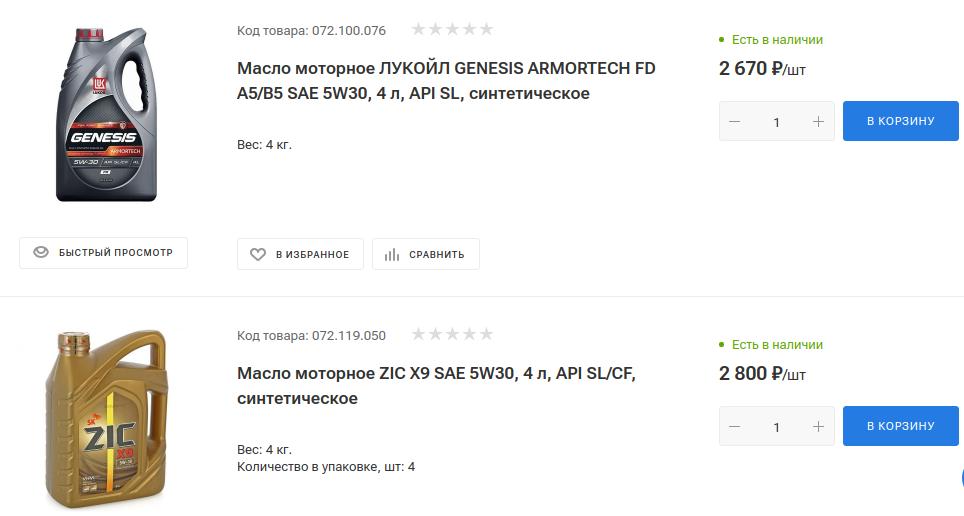
Task: Rate Lukoil Genesis oil five stars
Action: click(x=486, y=29)
